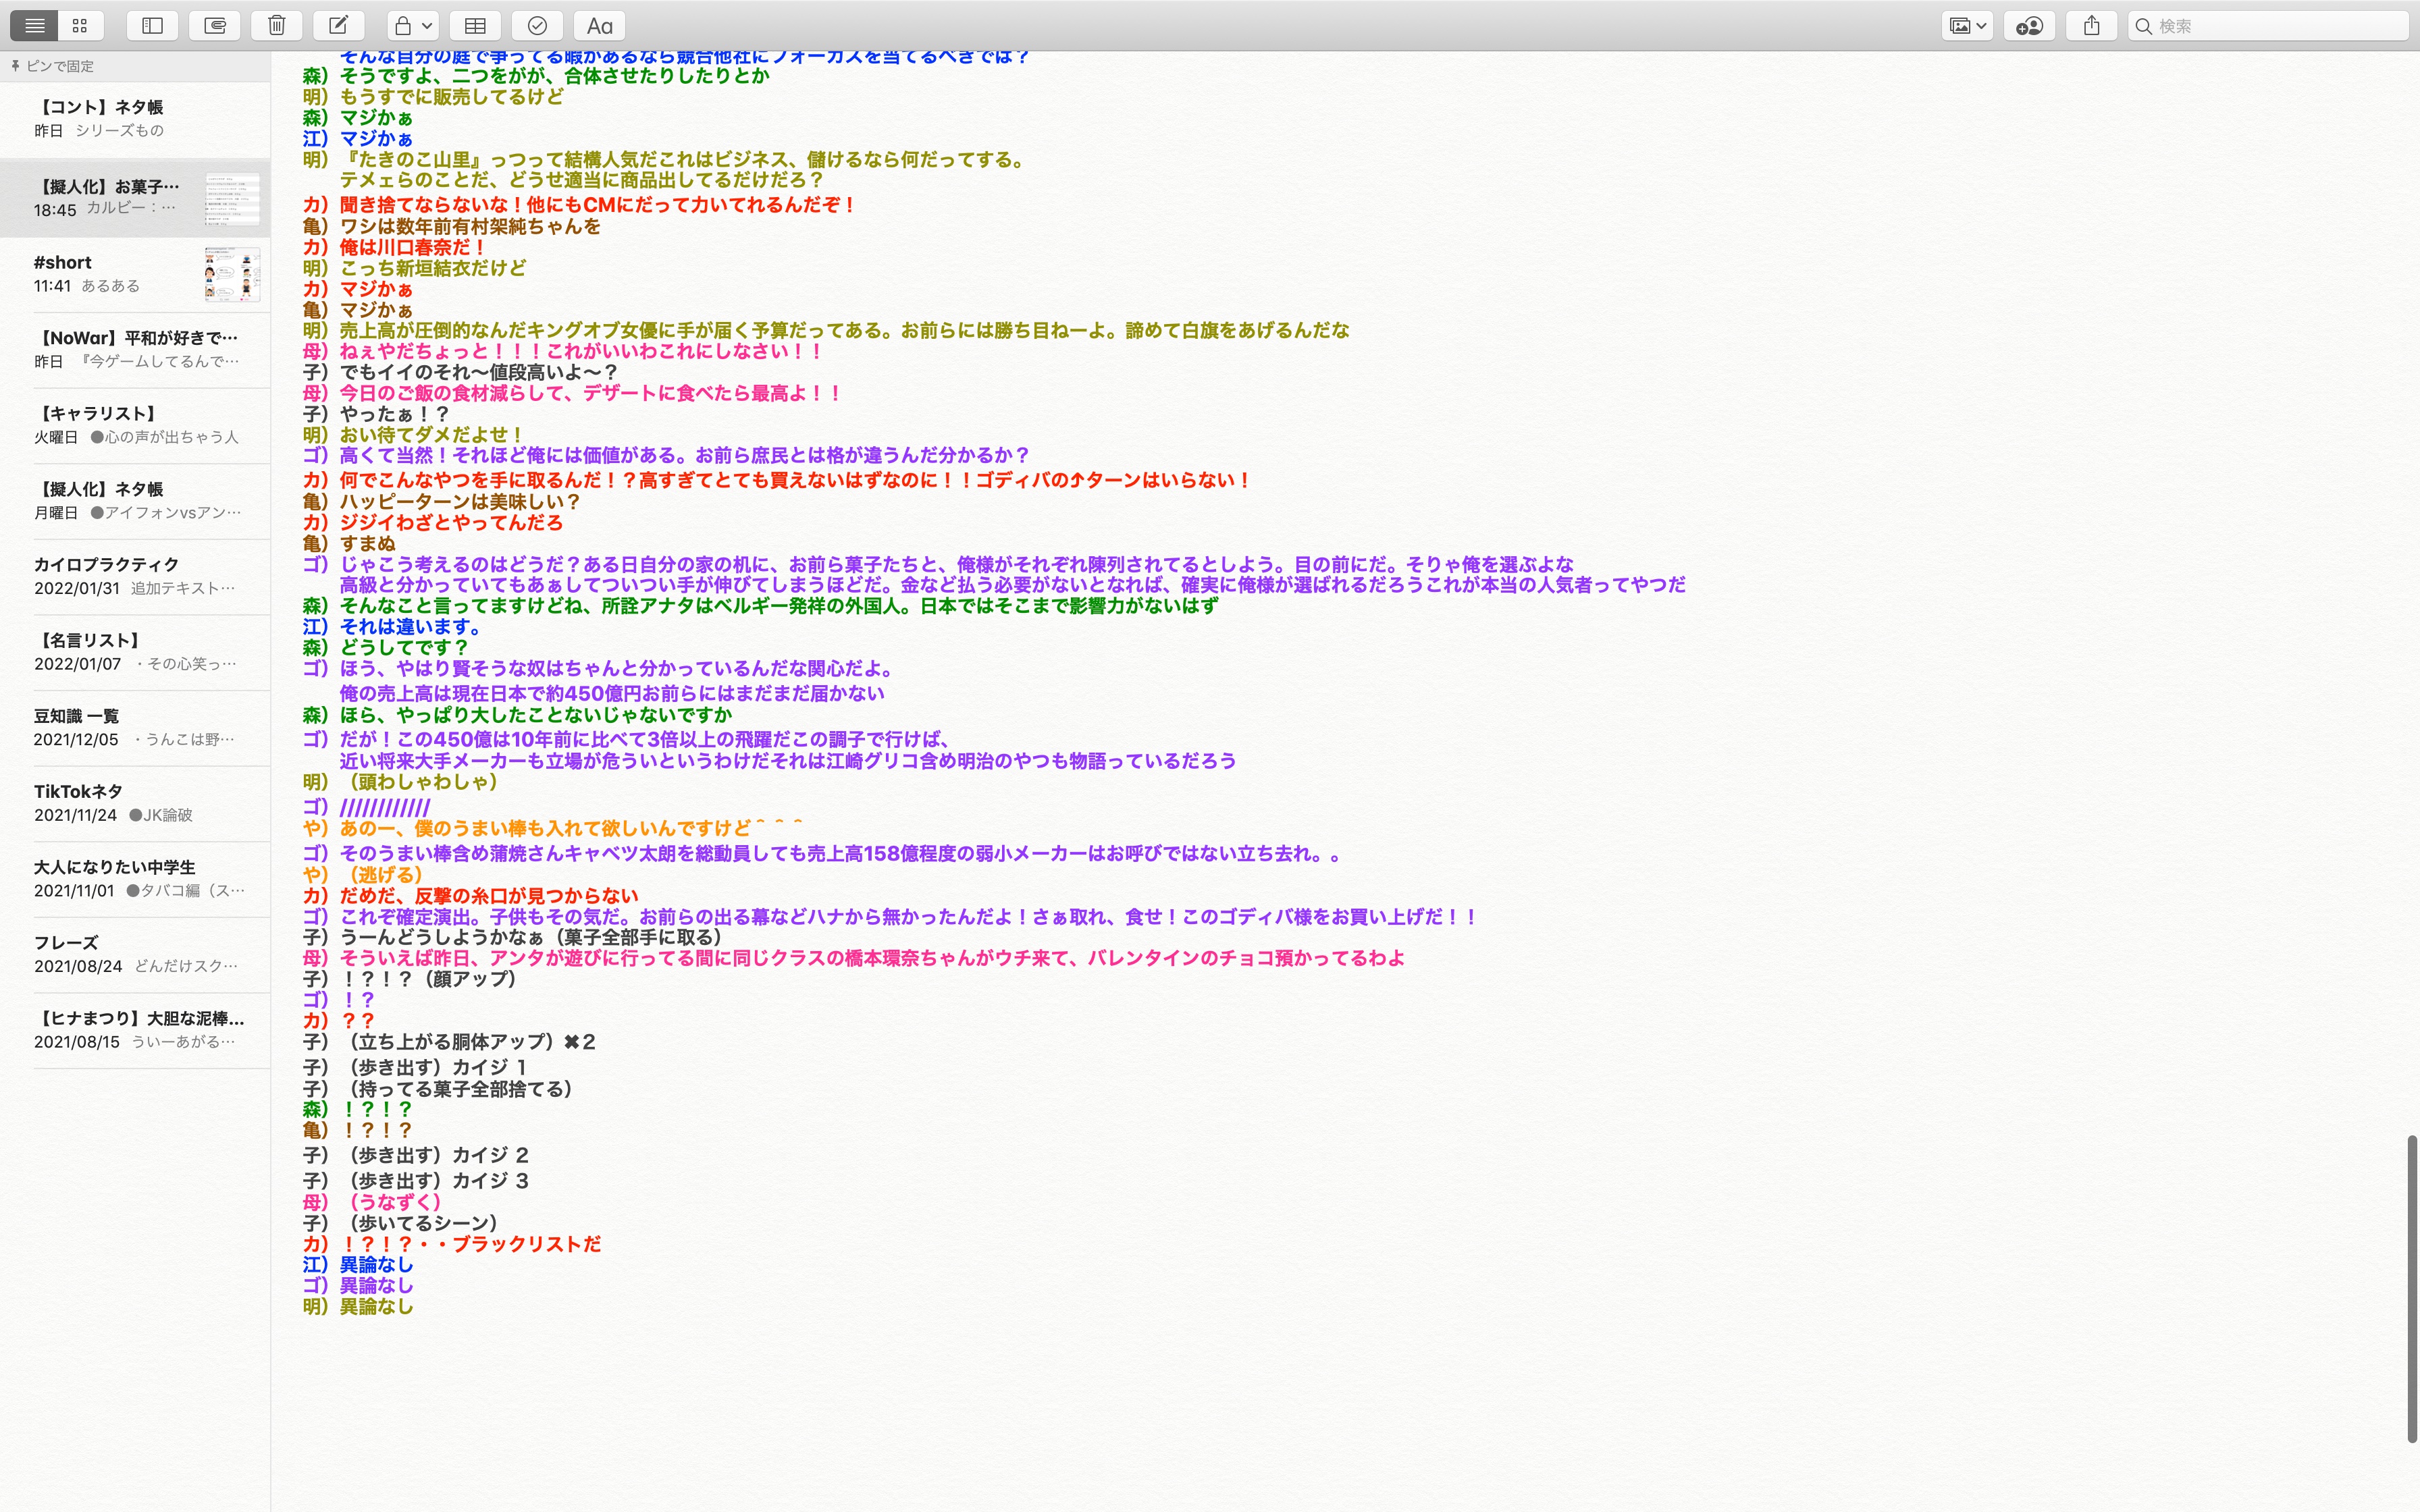The image size is (2420, 1512).
Task: Switch to list view mode
Action: [35, 26]
